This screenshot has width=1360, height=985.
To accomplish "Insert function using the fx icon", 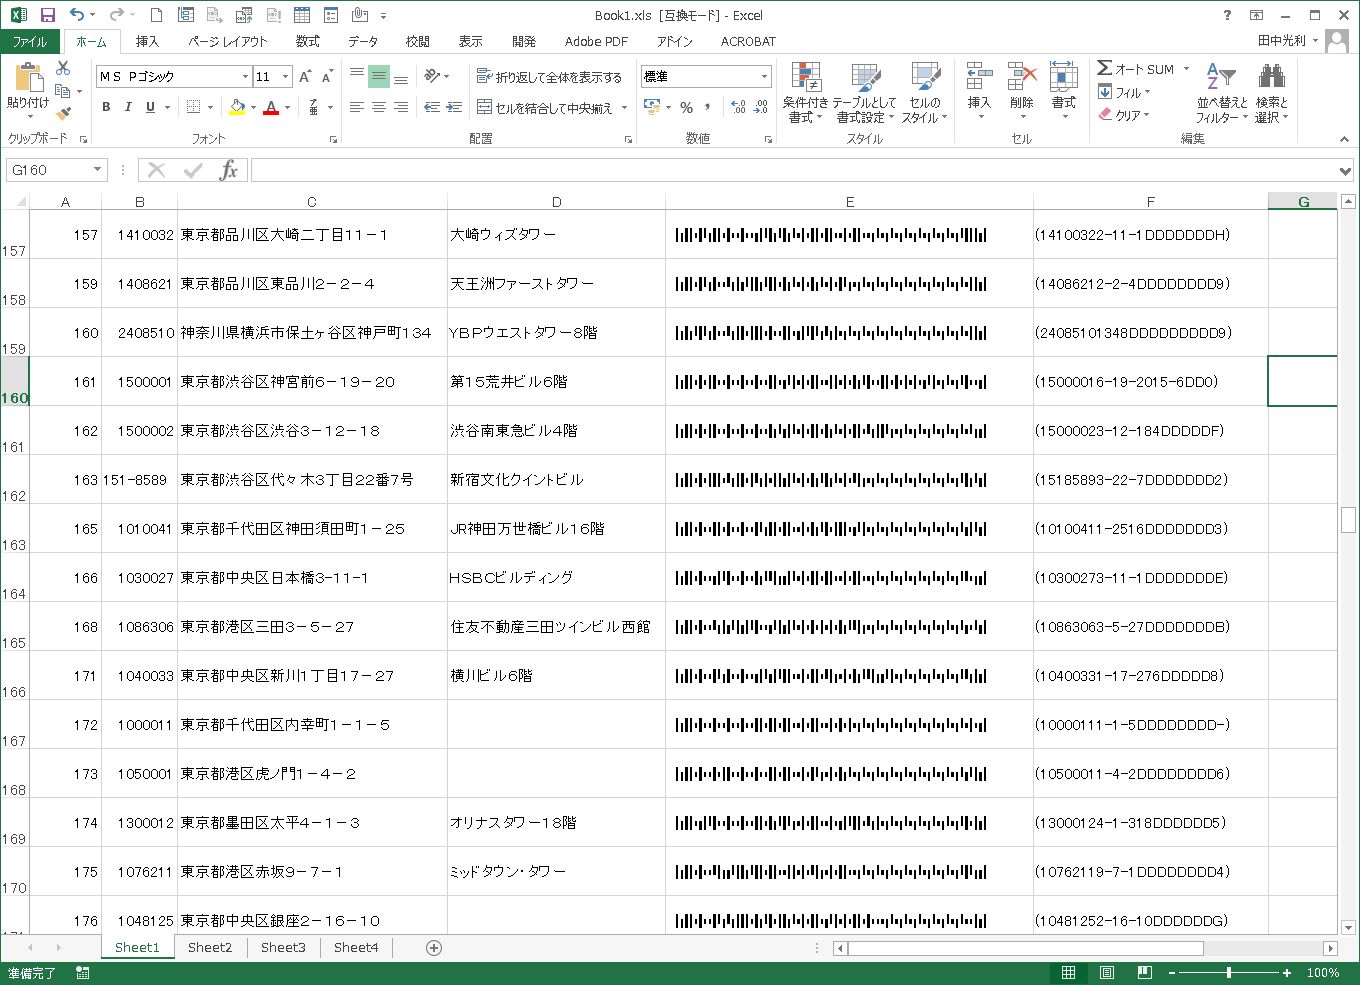I will pos(228,170).
